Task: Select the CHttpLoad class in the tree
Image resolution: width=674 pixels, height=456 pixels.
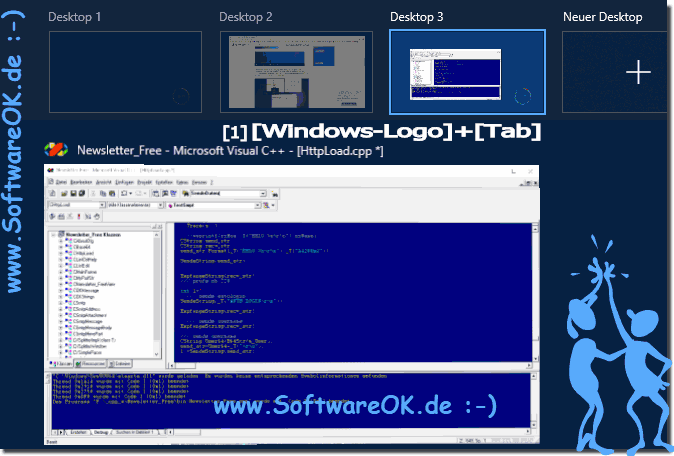Action: [x=82, y=254]
